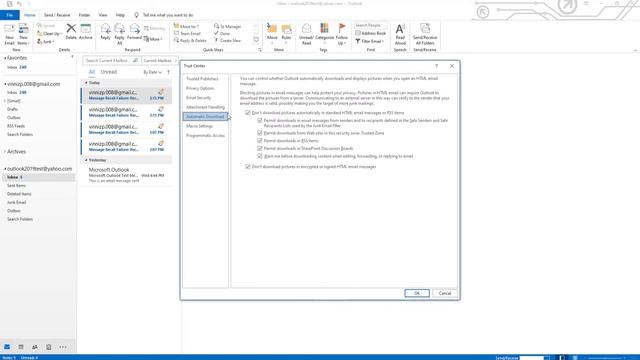Screen dimensions: 640x360
Task: Toggle Permit downloads from Trusted Zone checkbox
Action: click(260, 133)
